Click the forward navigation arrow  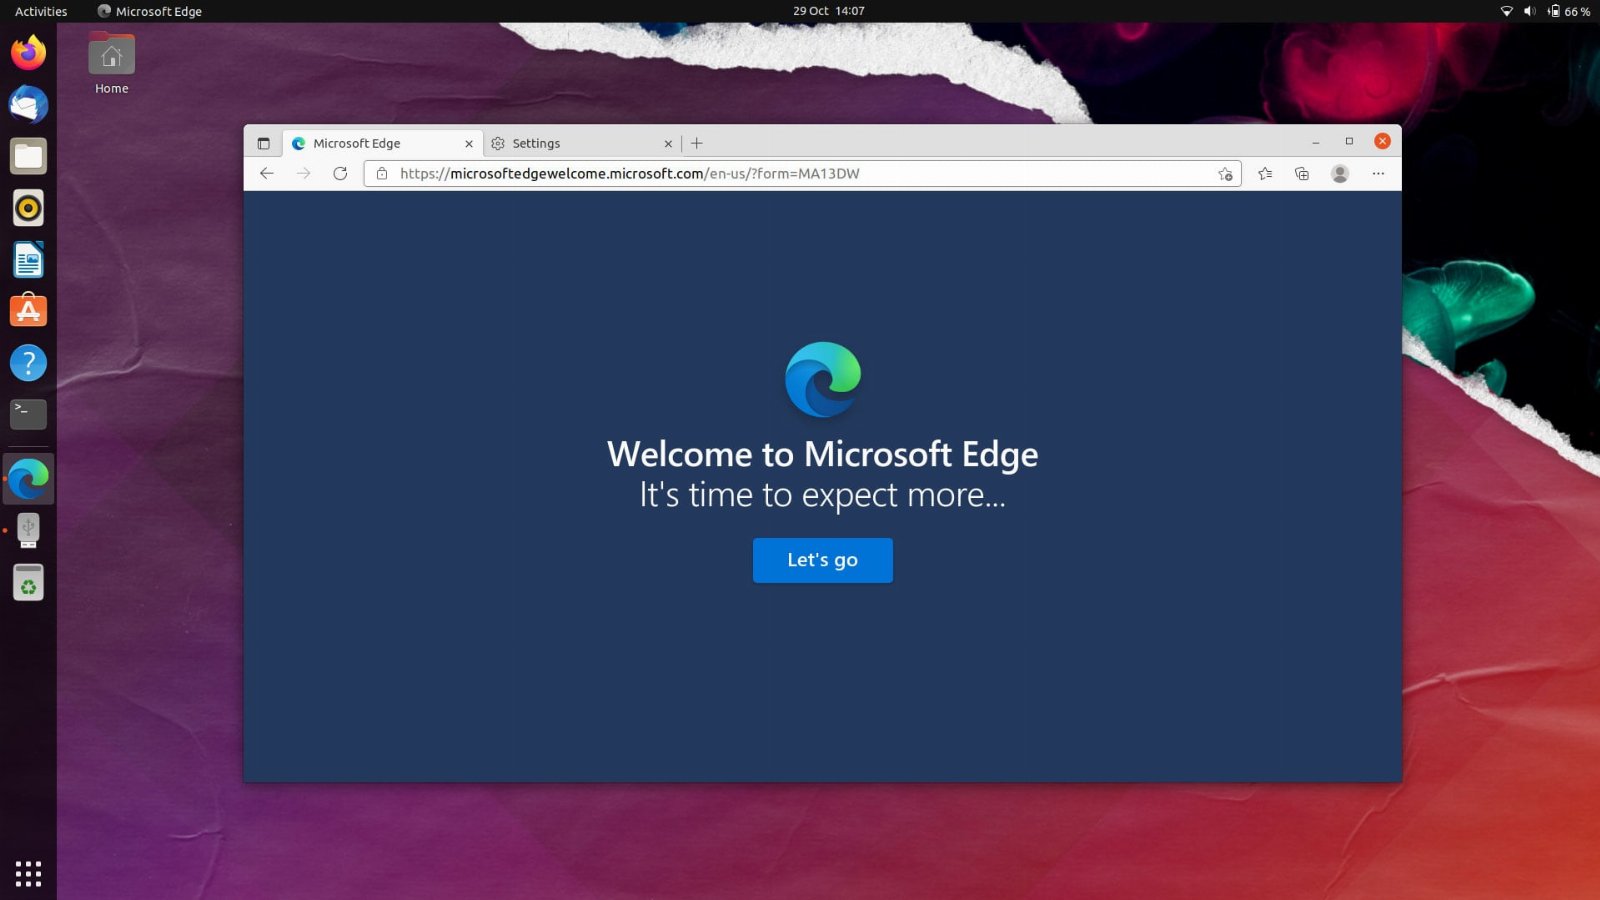(x=303, y=173)
